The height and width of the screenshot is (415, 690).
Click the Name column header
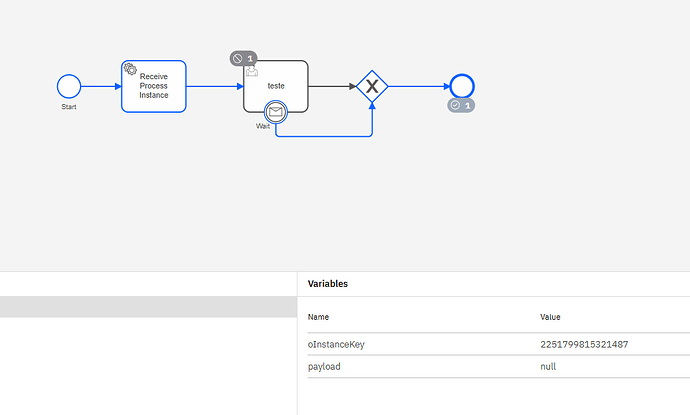pyautogui.click(x=318, y=317)
